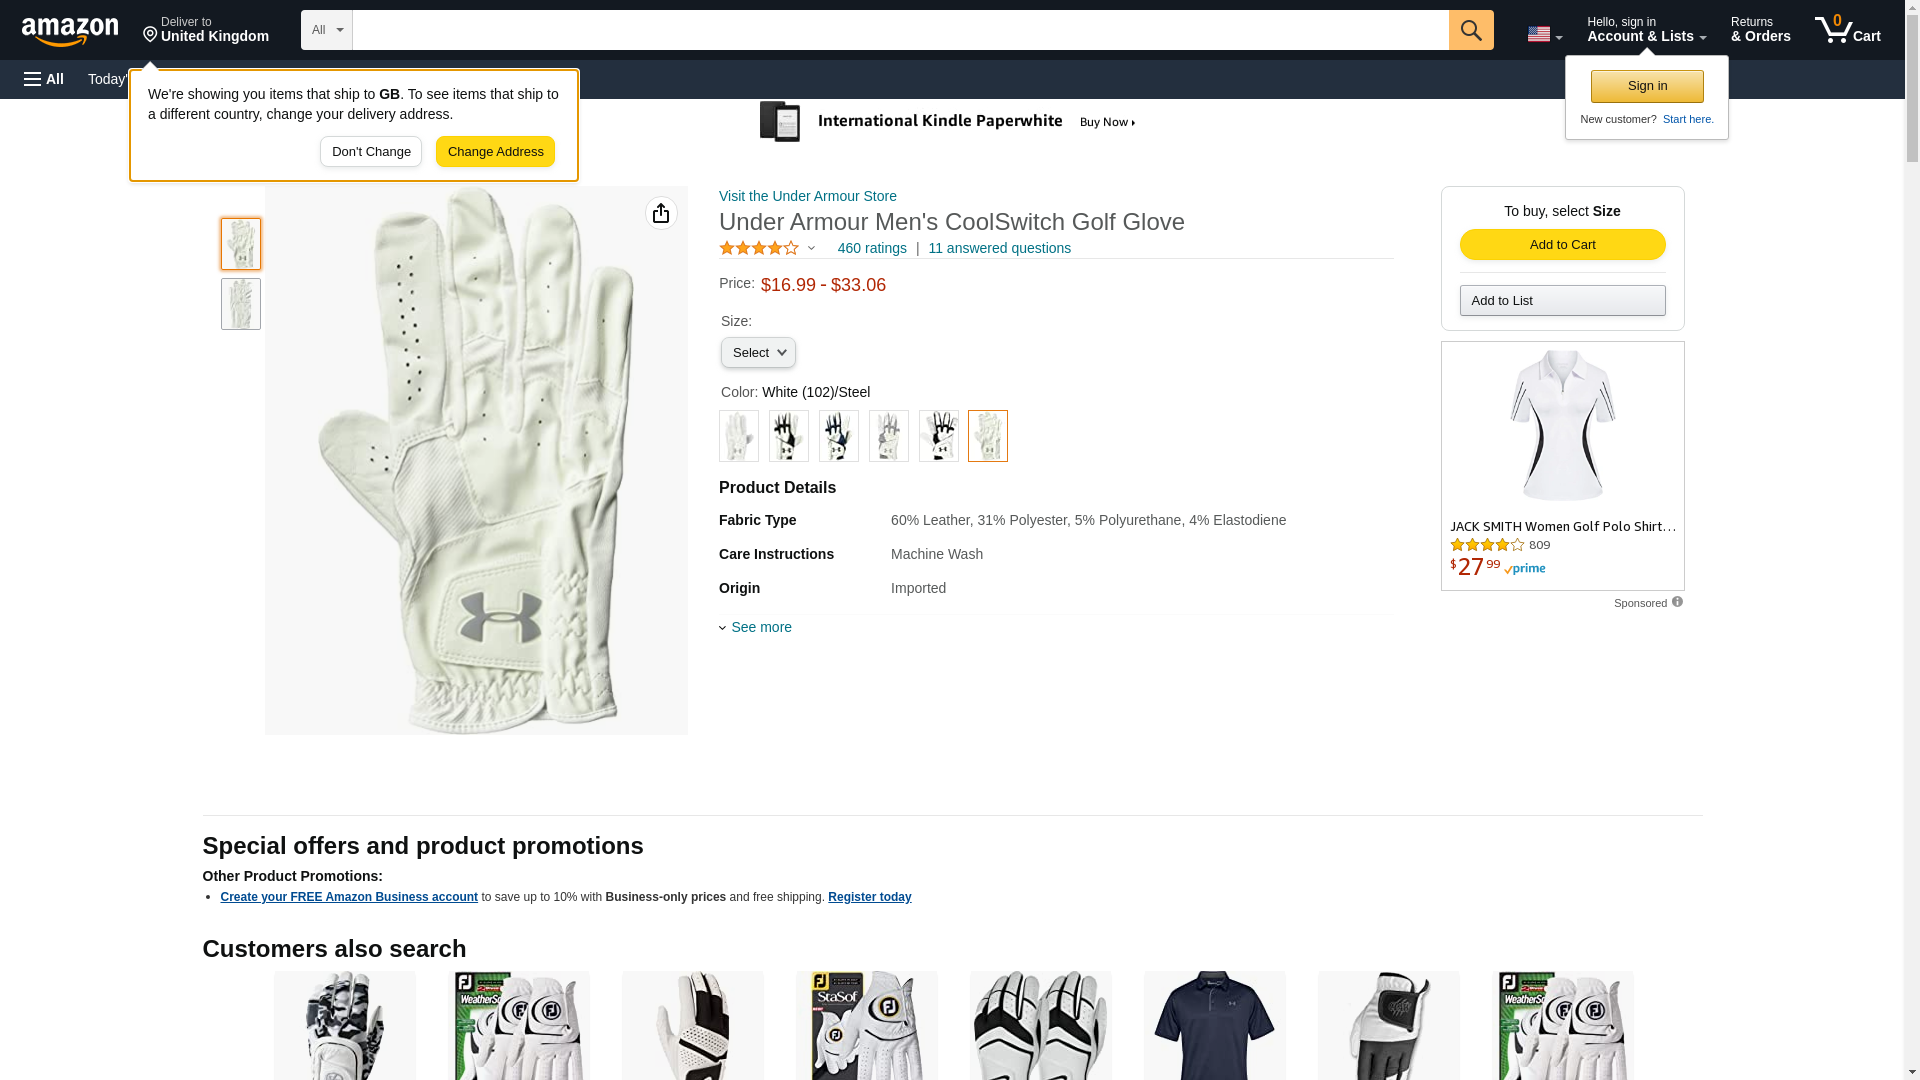Click the share icon on product image
The height and width of the screenshot is (1080, 1920).
coord(661,213)
